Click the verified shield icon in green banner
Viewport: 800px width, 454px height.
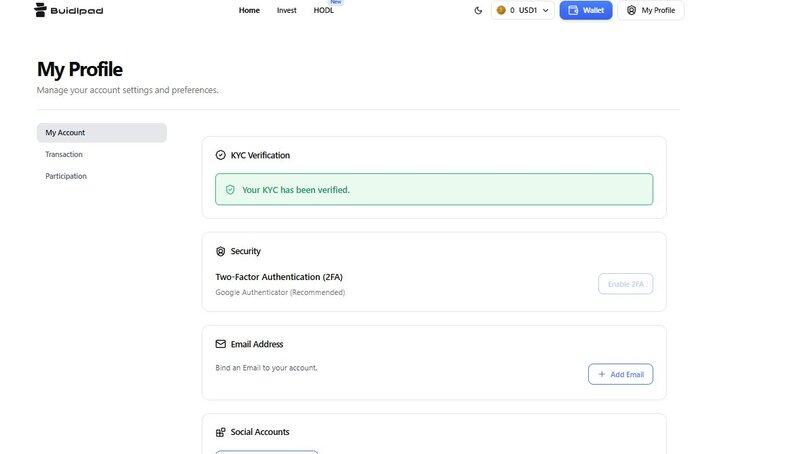[230, 189]
